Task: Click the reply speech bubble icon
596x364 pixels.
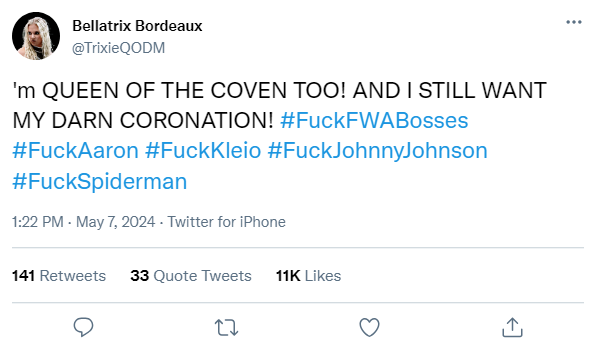Action: click(x=83, y=327)
